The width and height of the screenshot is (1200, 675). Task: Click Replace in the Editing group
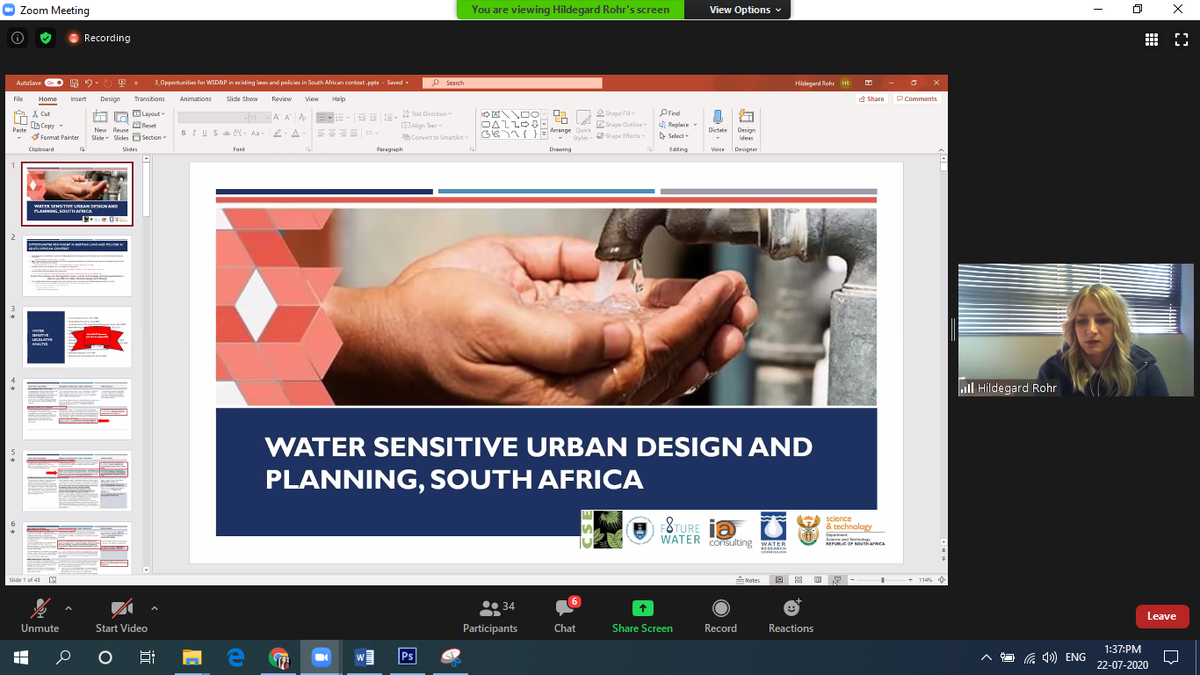677,125
